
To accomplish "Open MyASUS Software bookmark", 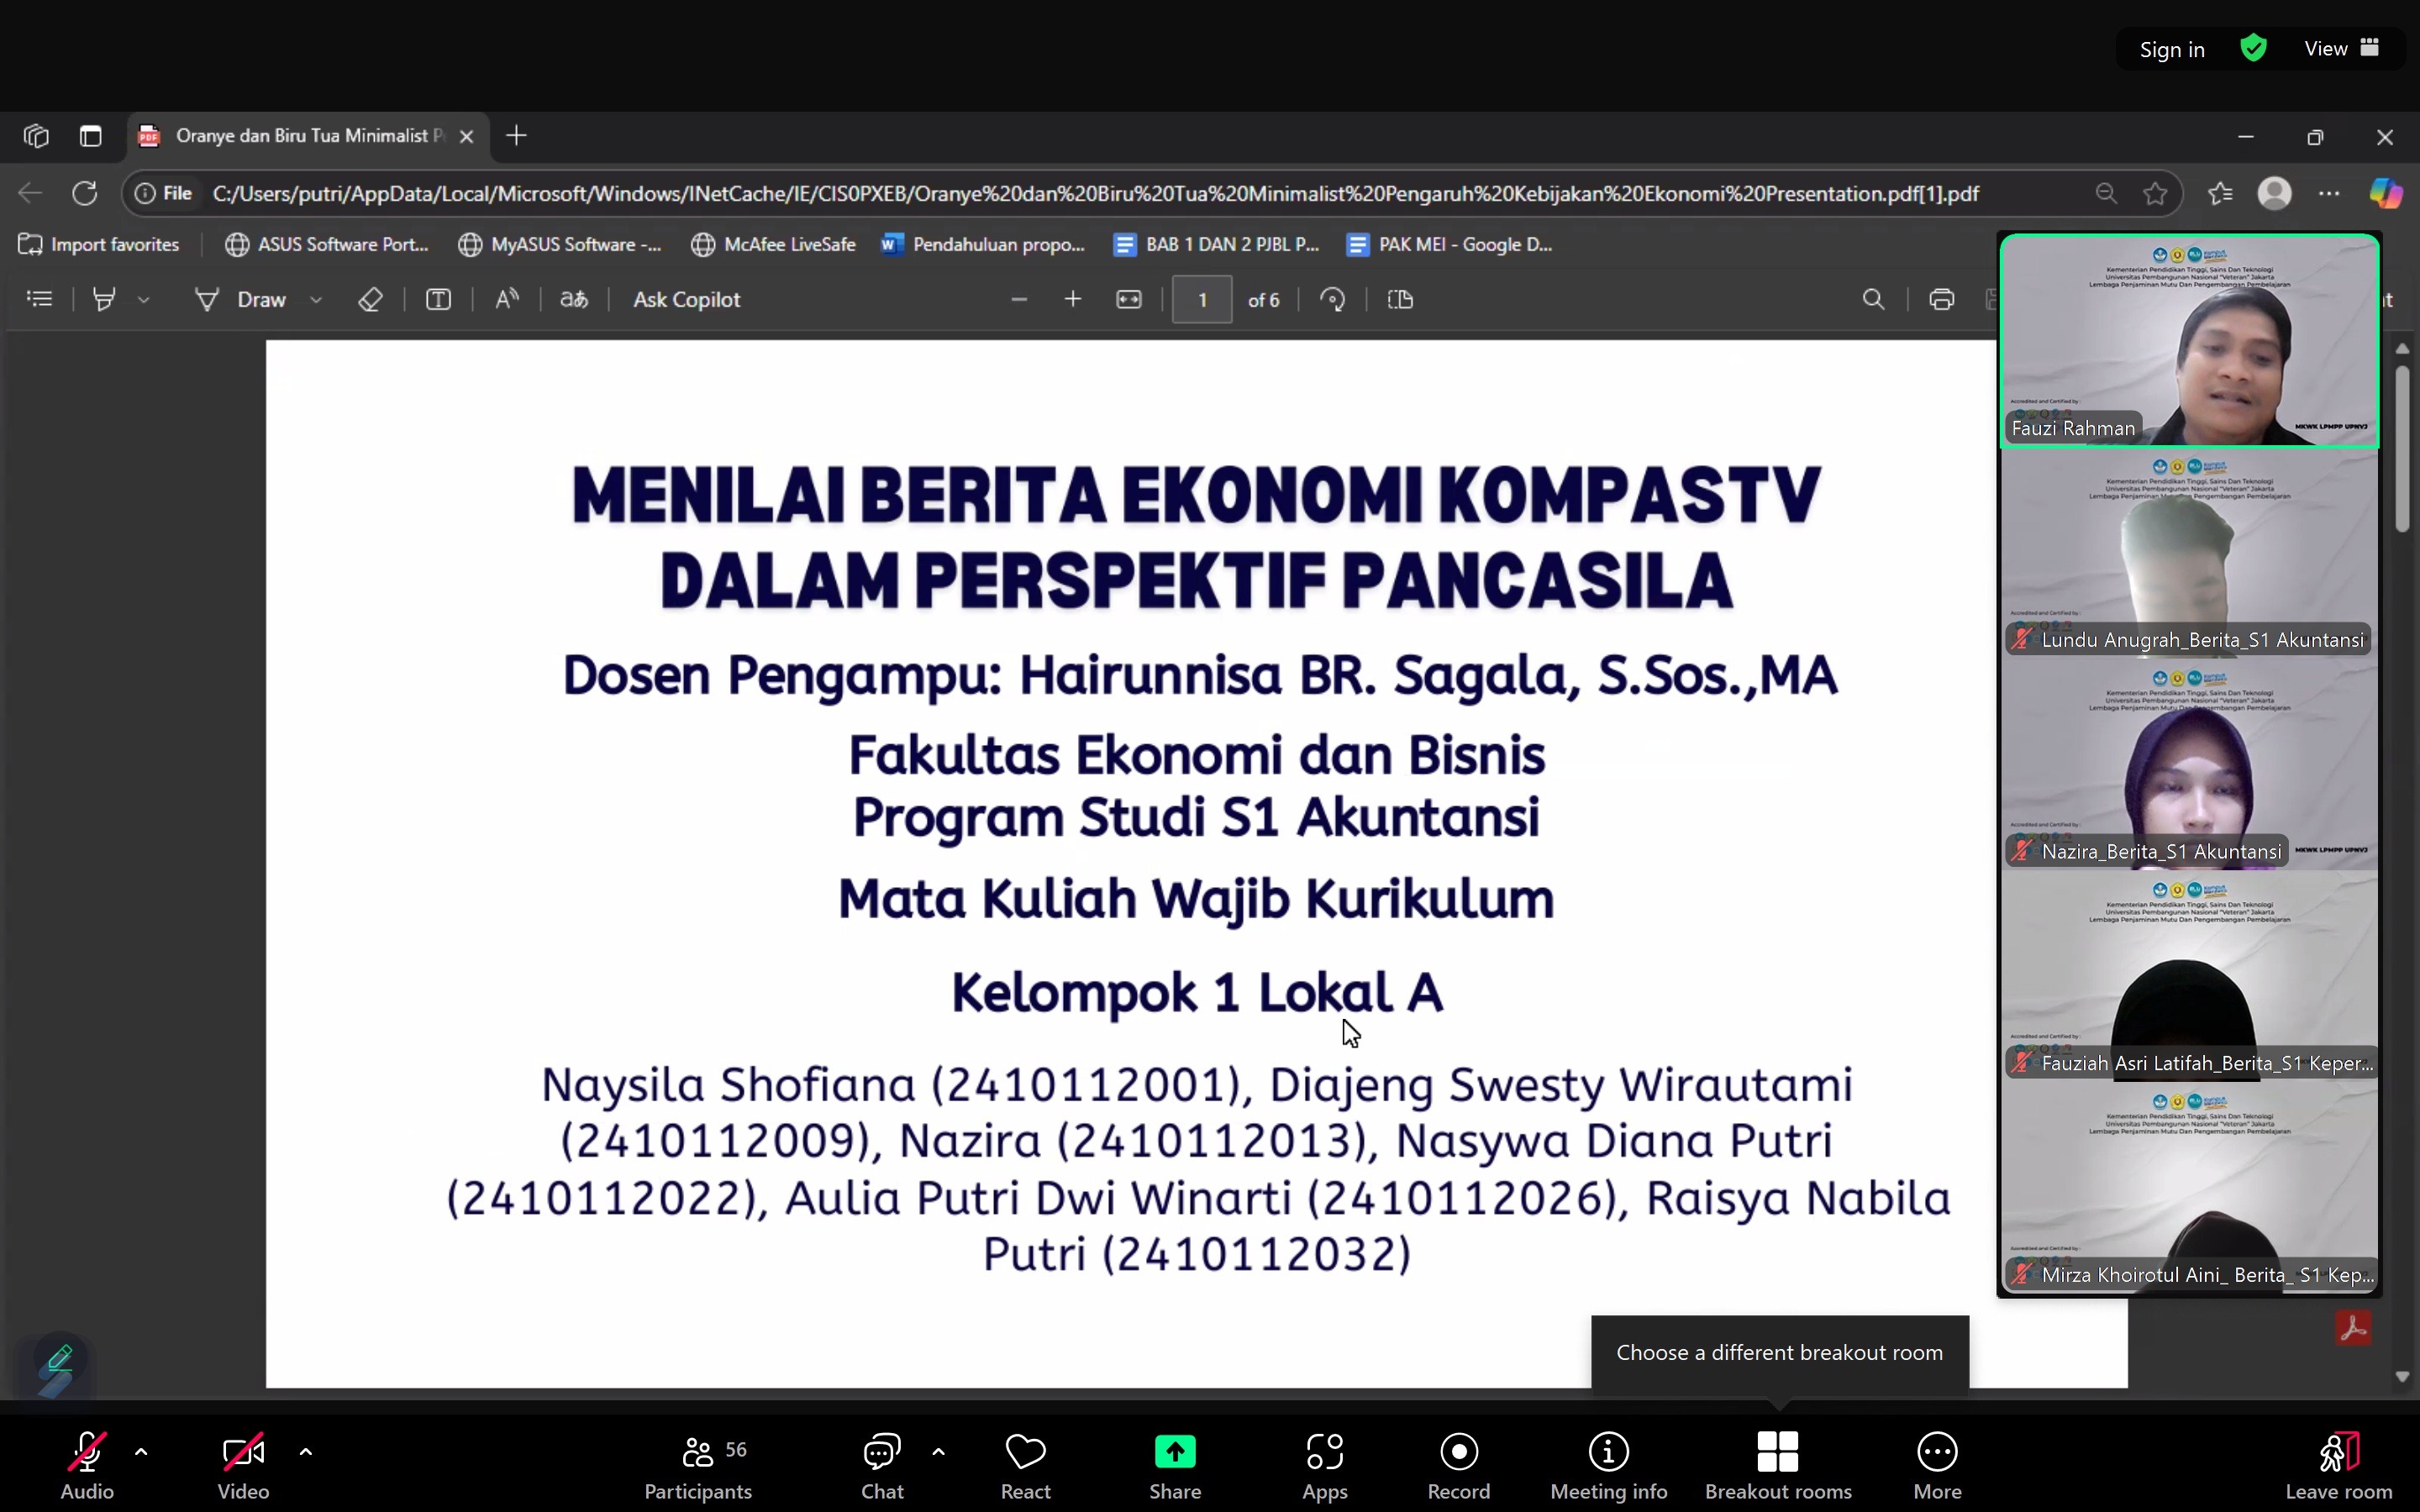I will click(560, 244).
